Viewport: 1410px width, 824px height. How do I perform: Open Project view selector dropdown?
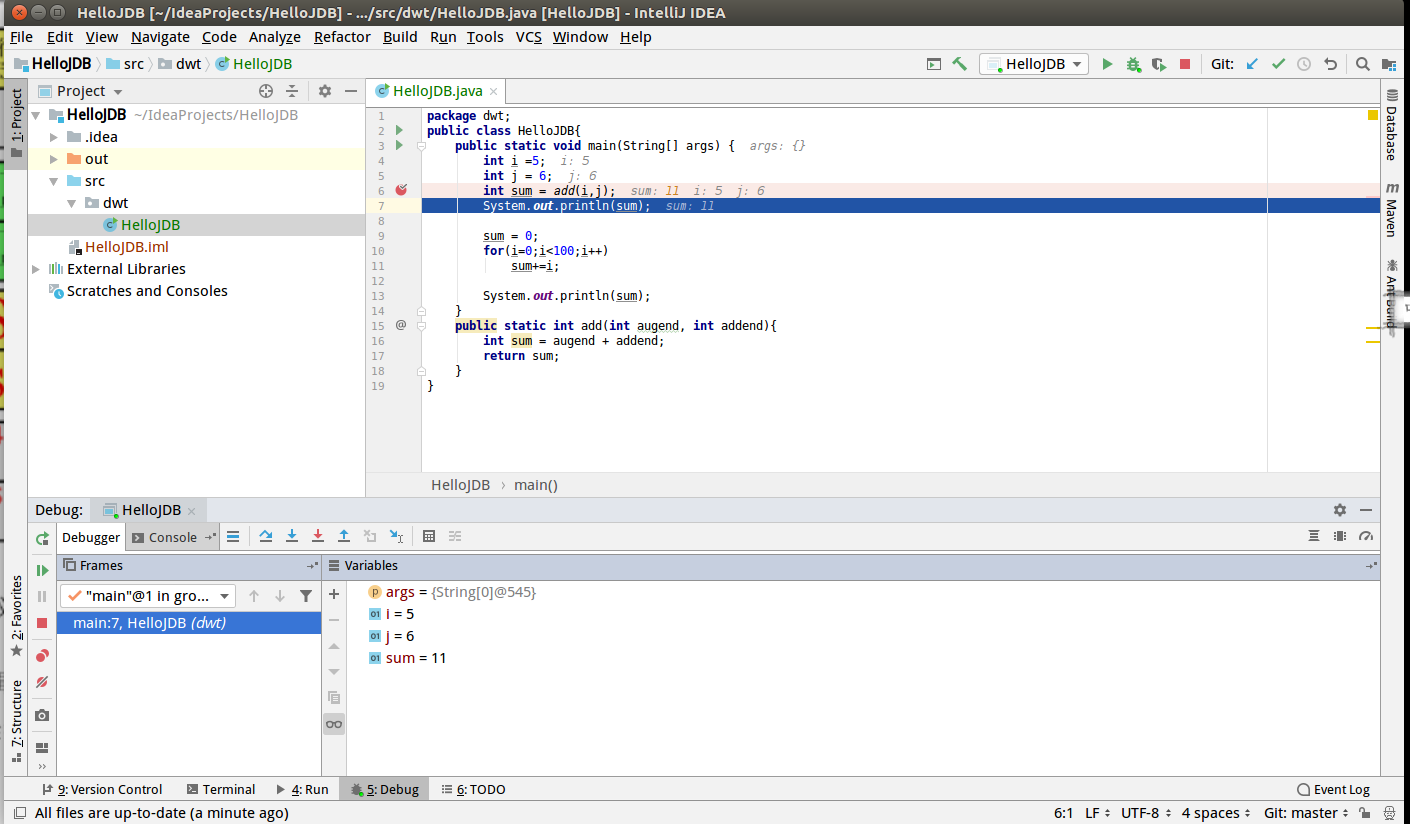[x=80, y=91]
